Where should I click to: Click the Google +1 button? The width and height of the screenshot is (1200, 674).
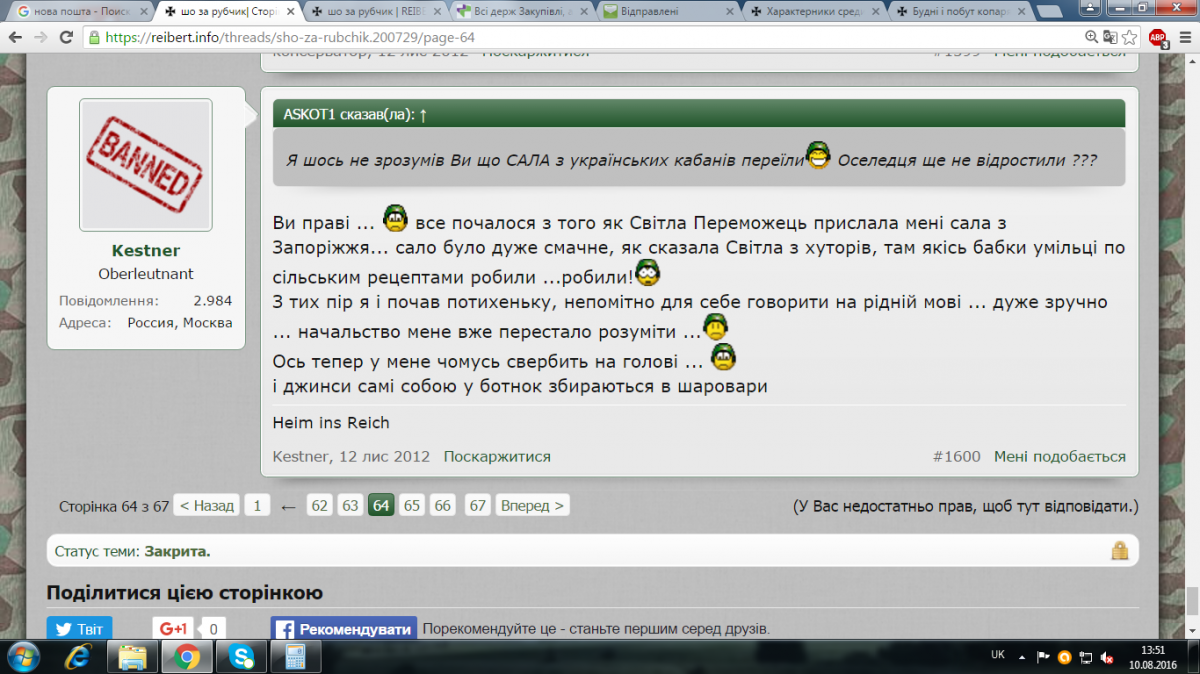tap(173, 629)
